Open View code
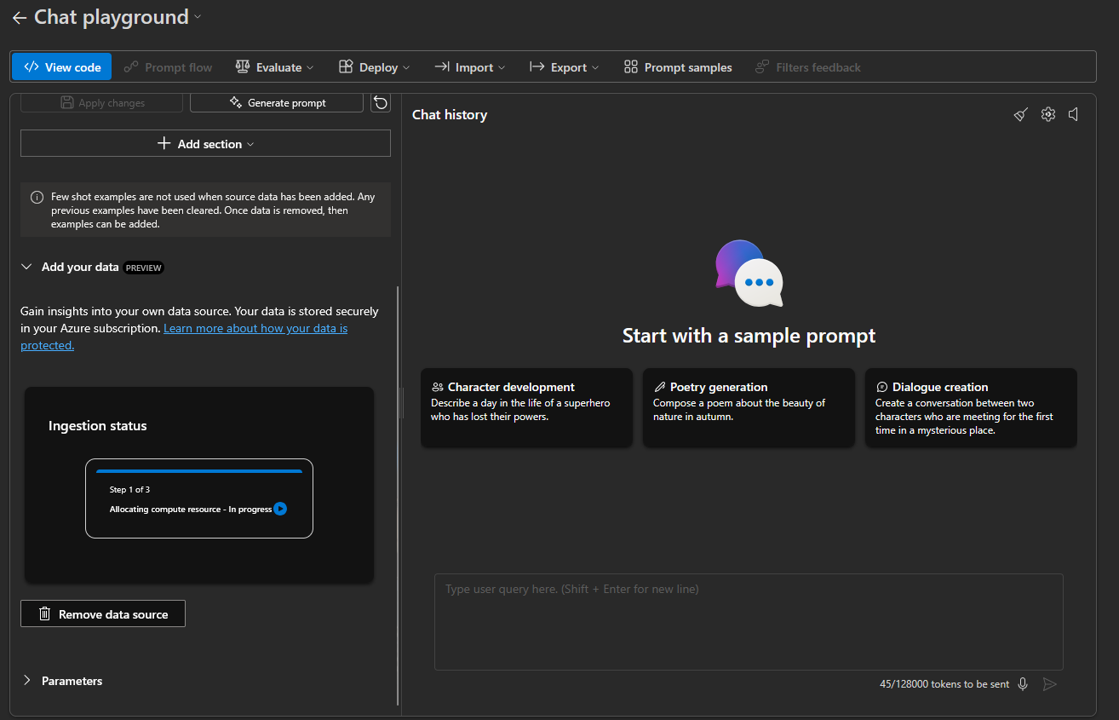 61,66
